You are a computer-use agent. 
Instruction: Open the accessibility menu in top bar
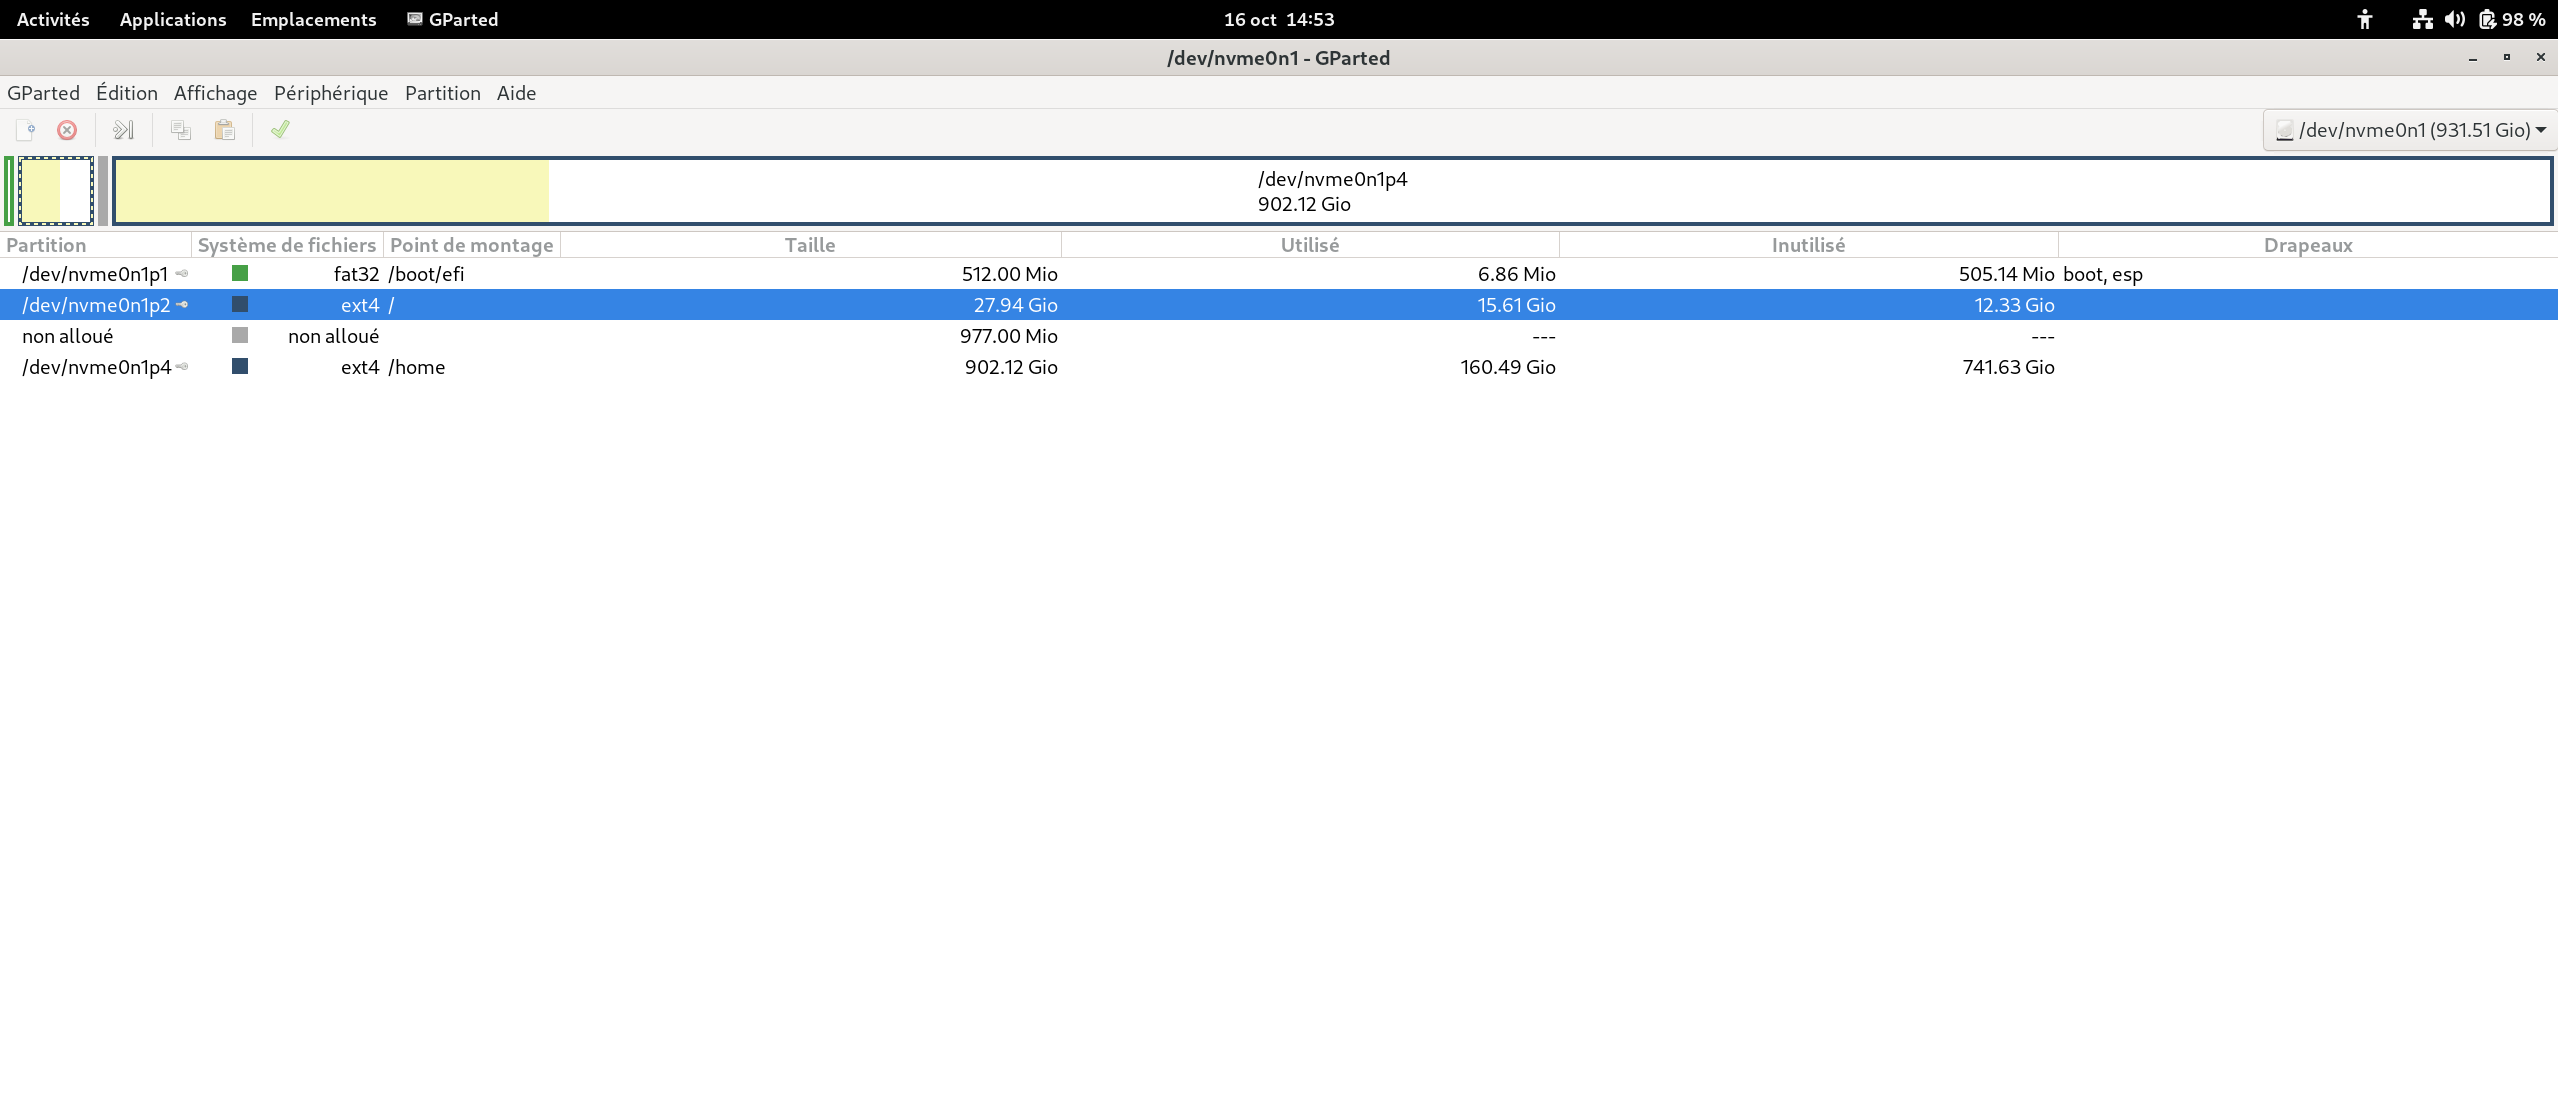2364,19
